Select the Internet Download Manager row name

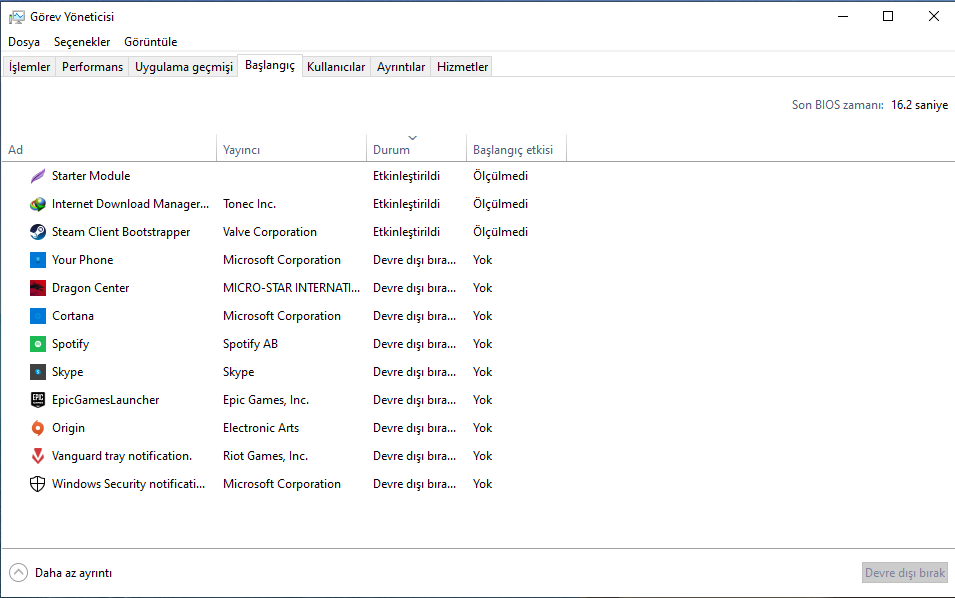[130, 204]
